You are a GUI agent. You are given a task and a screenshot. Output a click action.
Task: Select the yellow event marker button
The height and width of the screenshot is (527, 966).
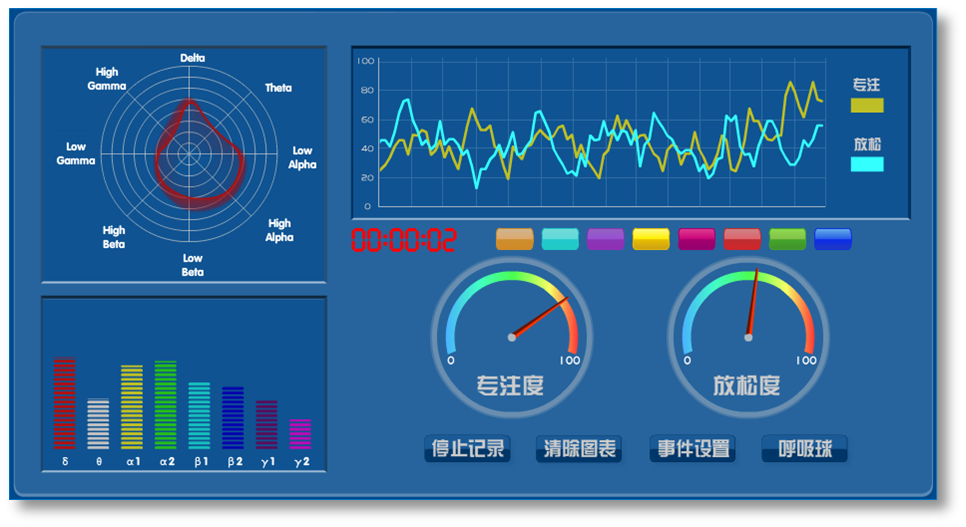pos(651,239)
